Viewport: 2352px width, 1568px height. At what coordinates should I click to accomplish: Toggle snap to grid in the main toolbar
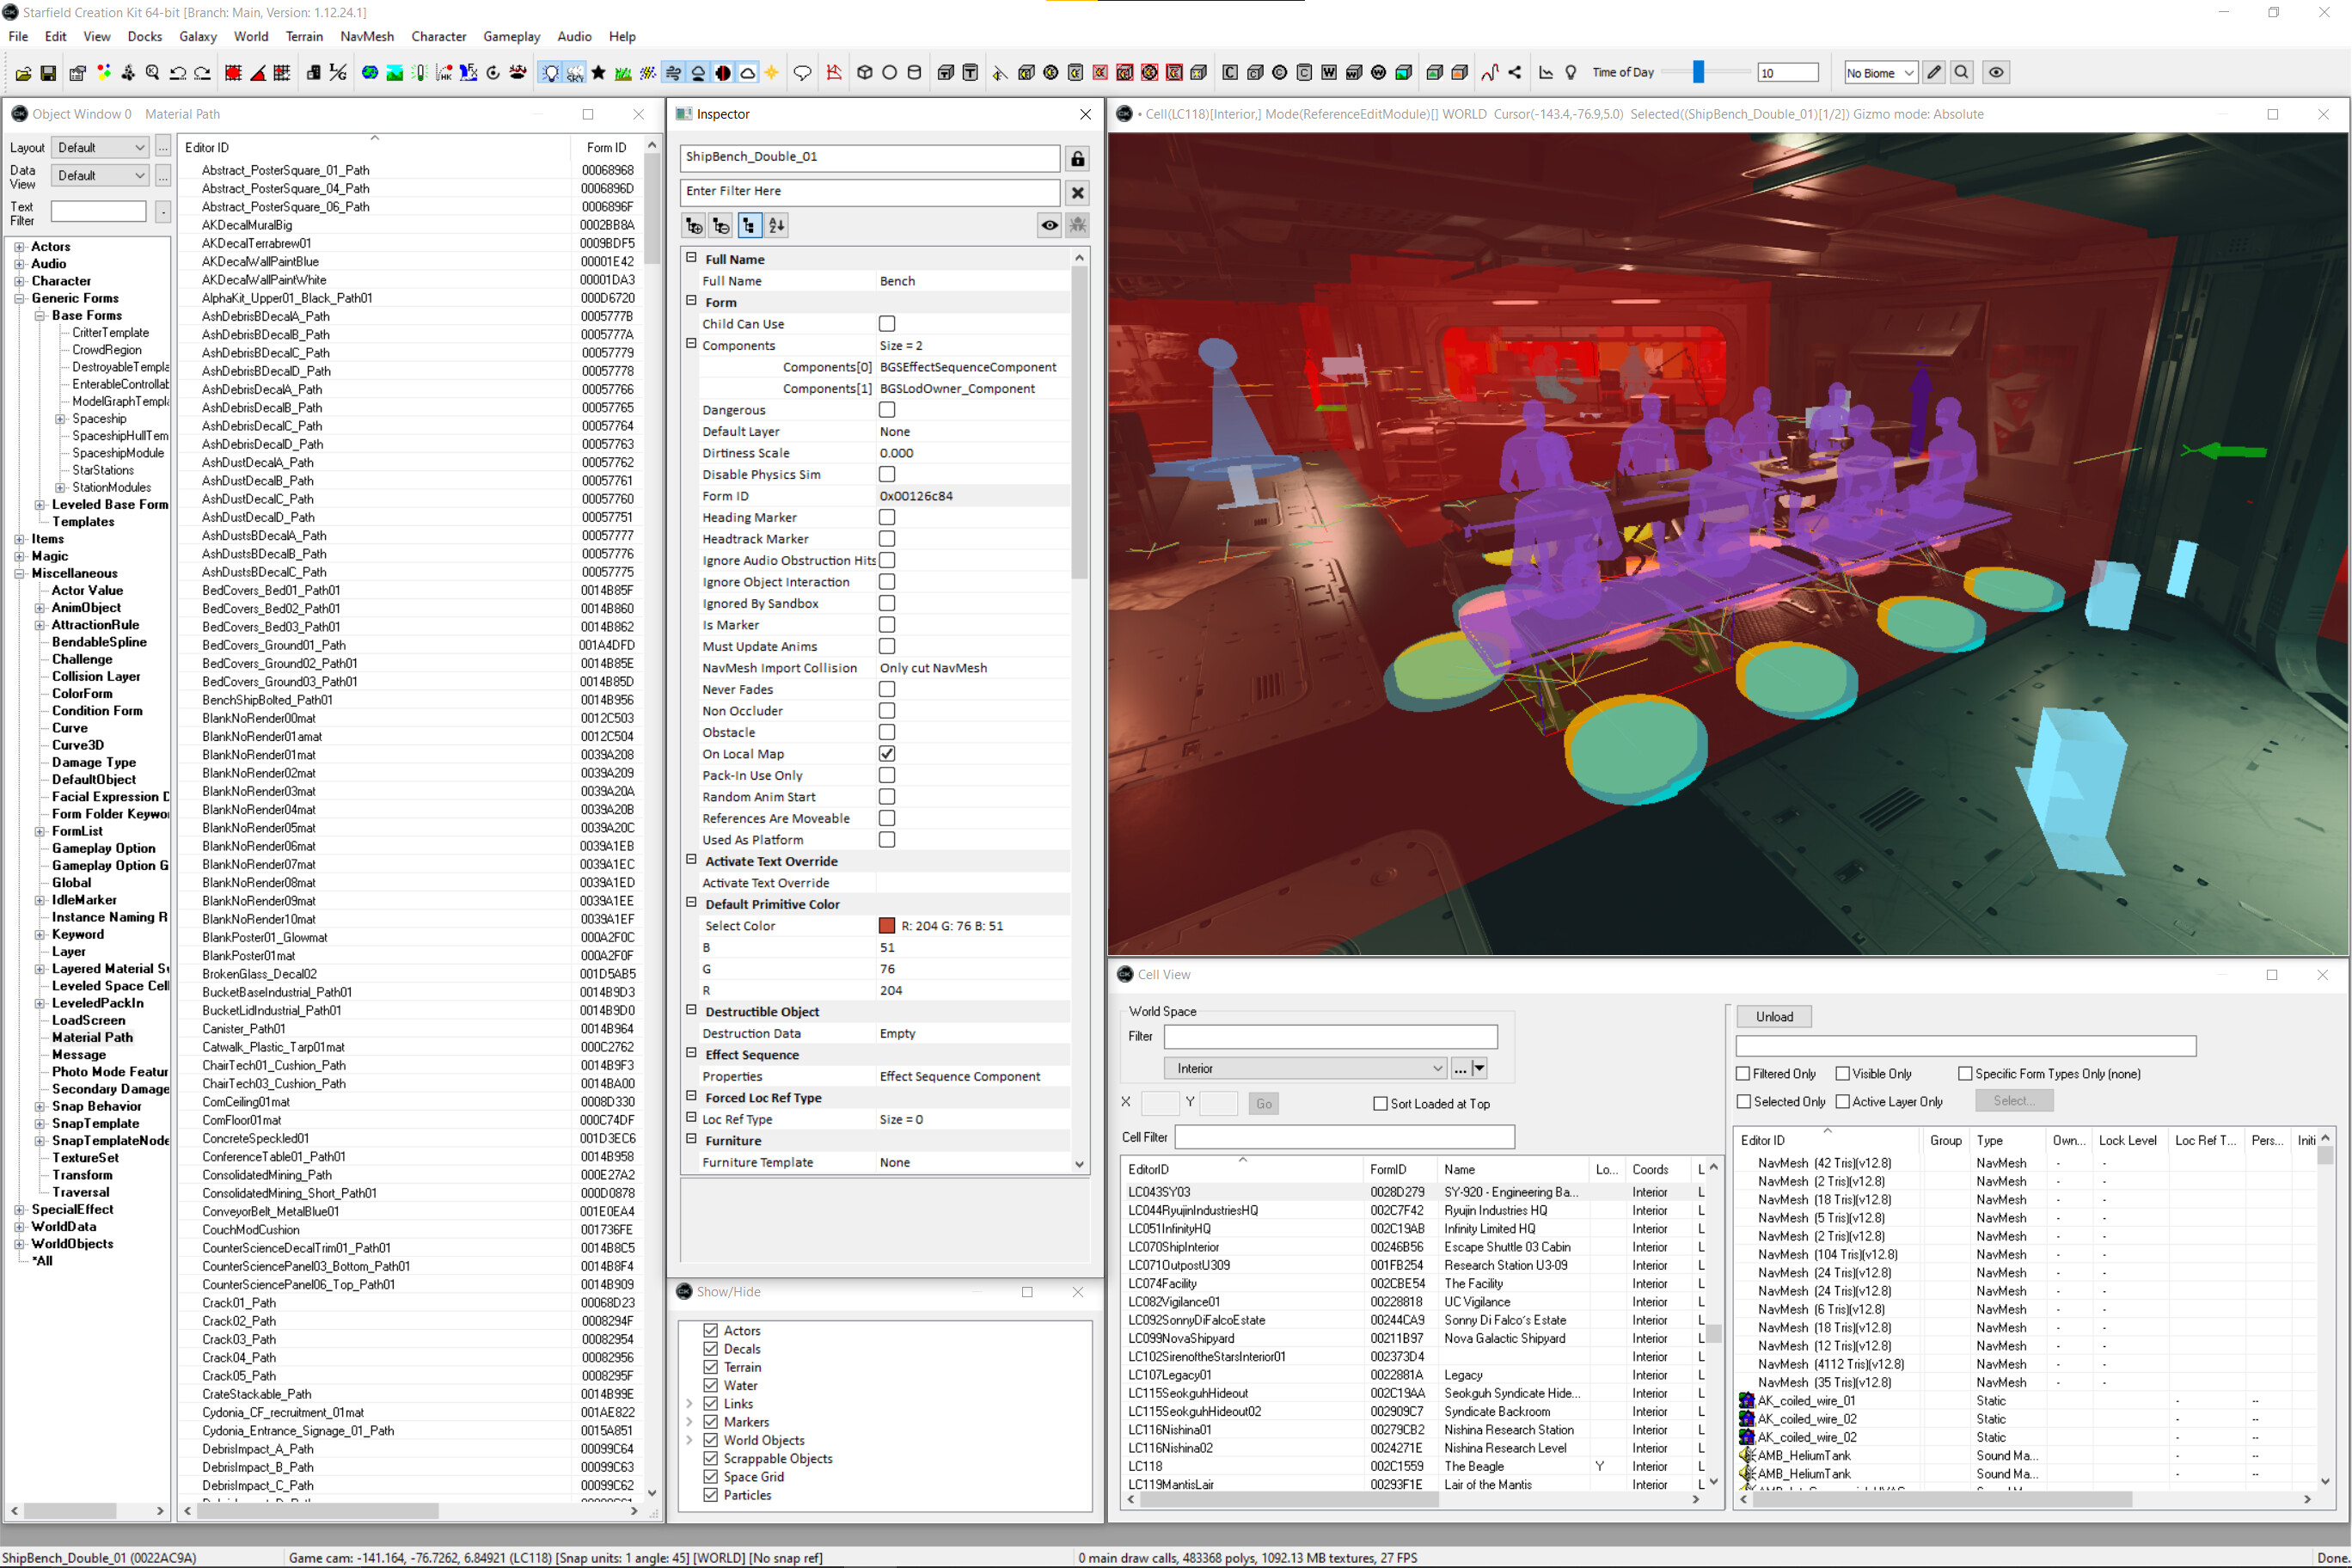click(x=235, y=72)
